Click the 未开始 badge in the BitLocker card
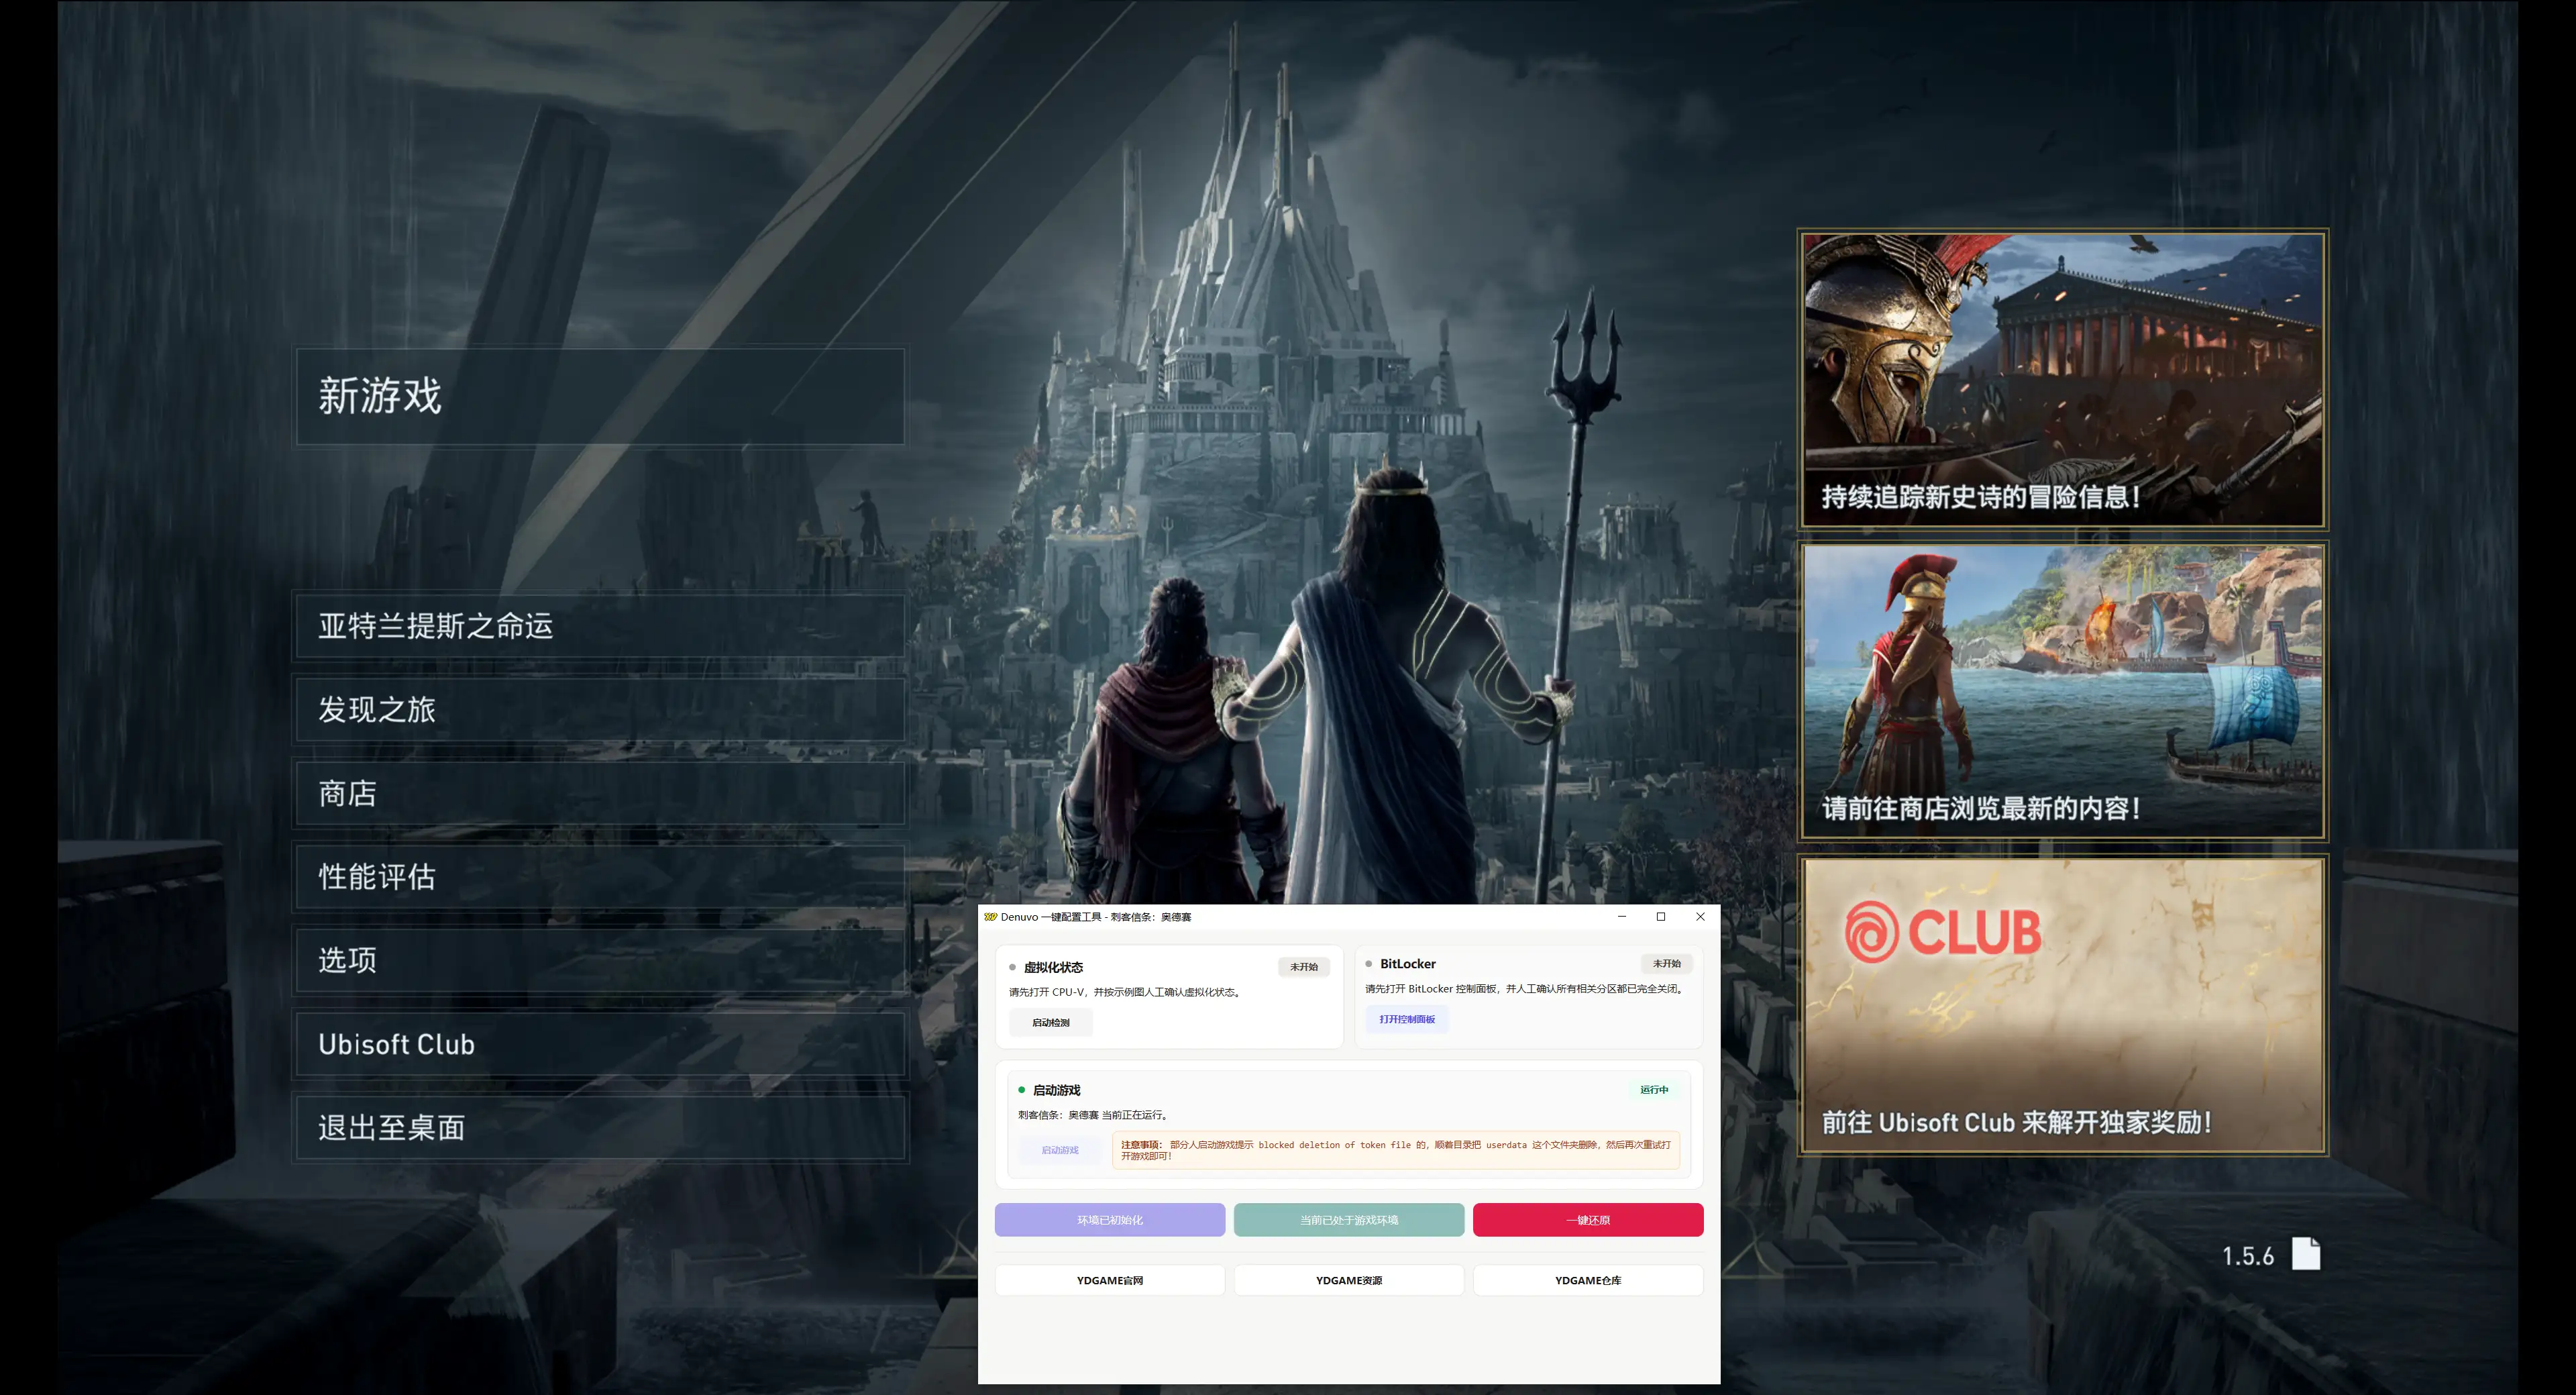This screenshot has width=2576, height=1395. [1666, 964]
